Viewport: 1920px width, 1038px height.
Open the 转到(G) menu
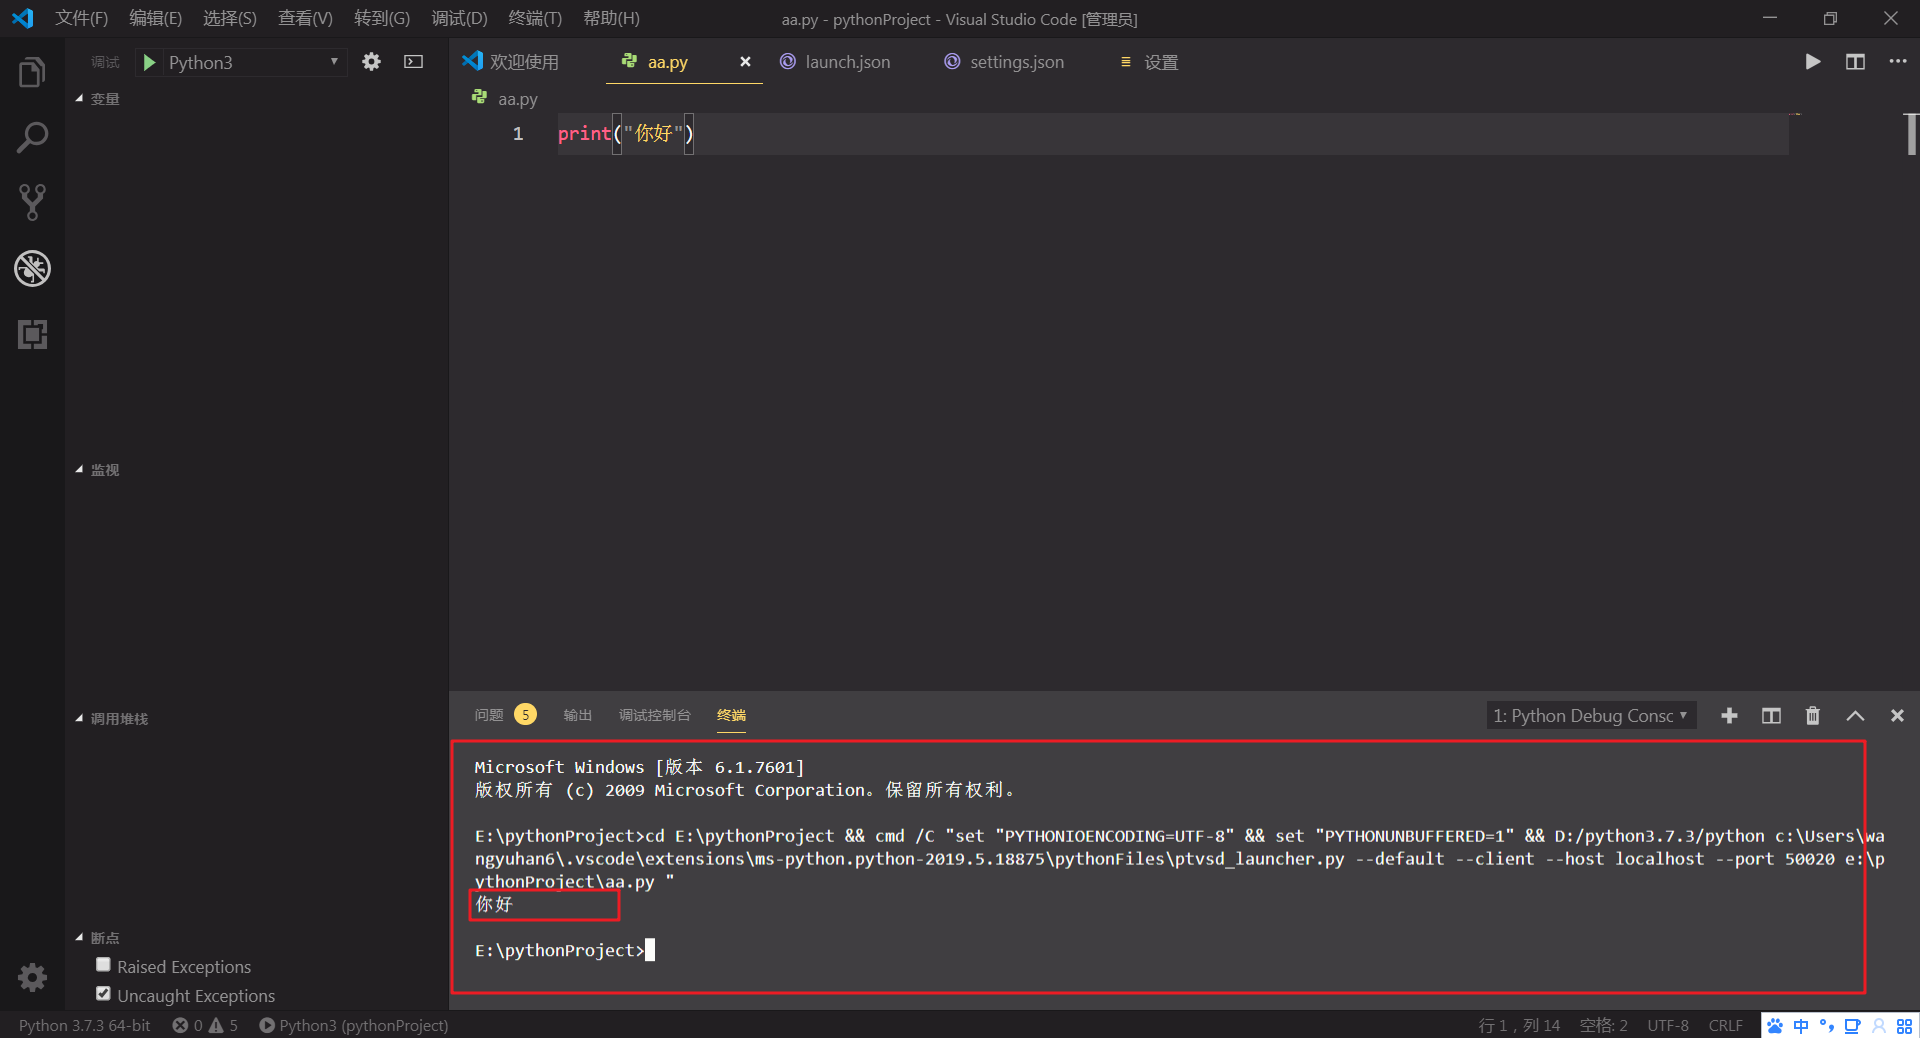(x=382, y=18)
